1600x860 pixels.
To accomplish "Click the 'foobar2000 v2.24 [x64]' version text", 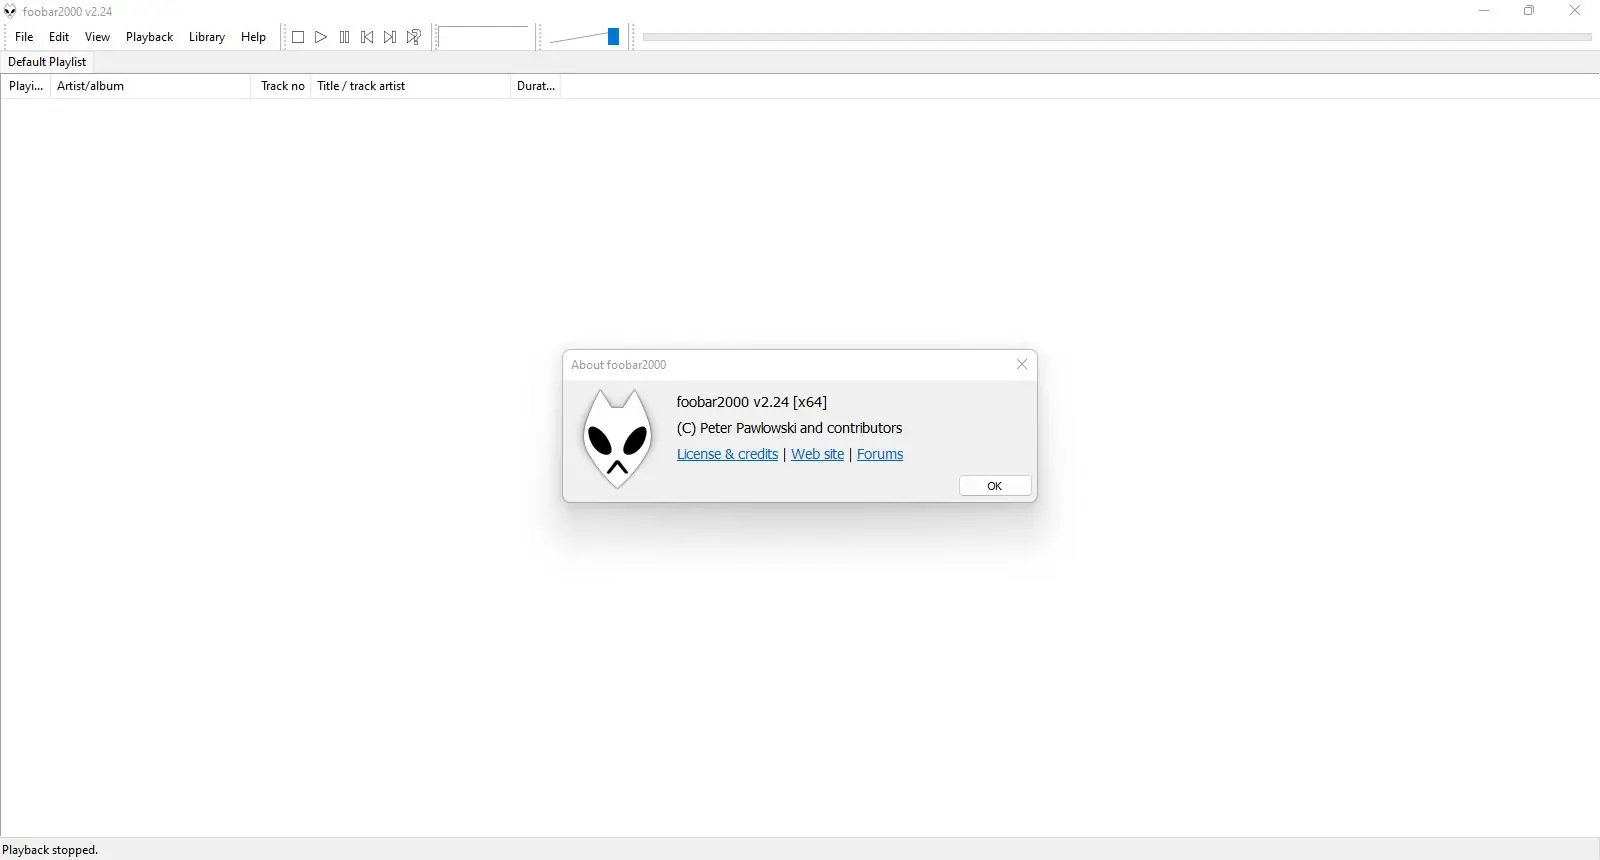I will coord(752,402).
